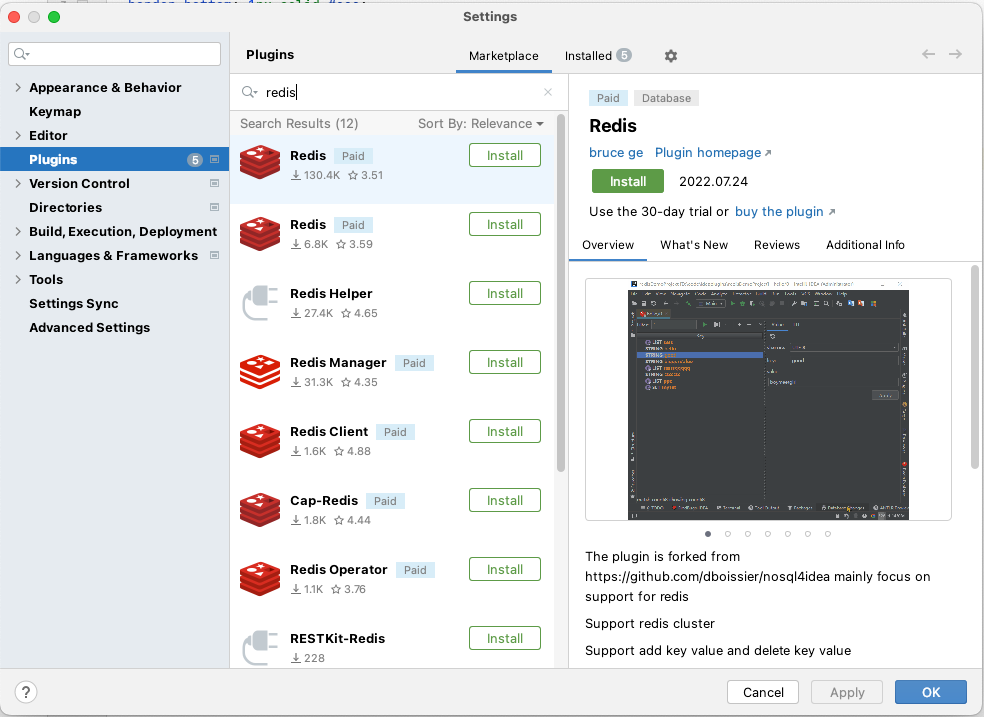Screen dimensions: 984x717
Task: Select the RESTKit-Redis plug icon
Action: point(260,648)
